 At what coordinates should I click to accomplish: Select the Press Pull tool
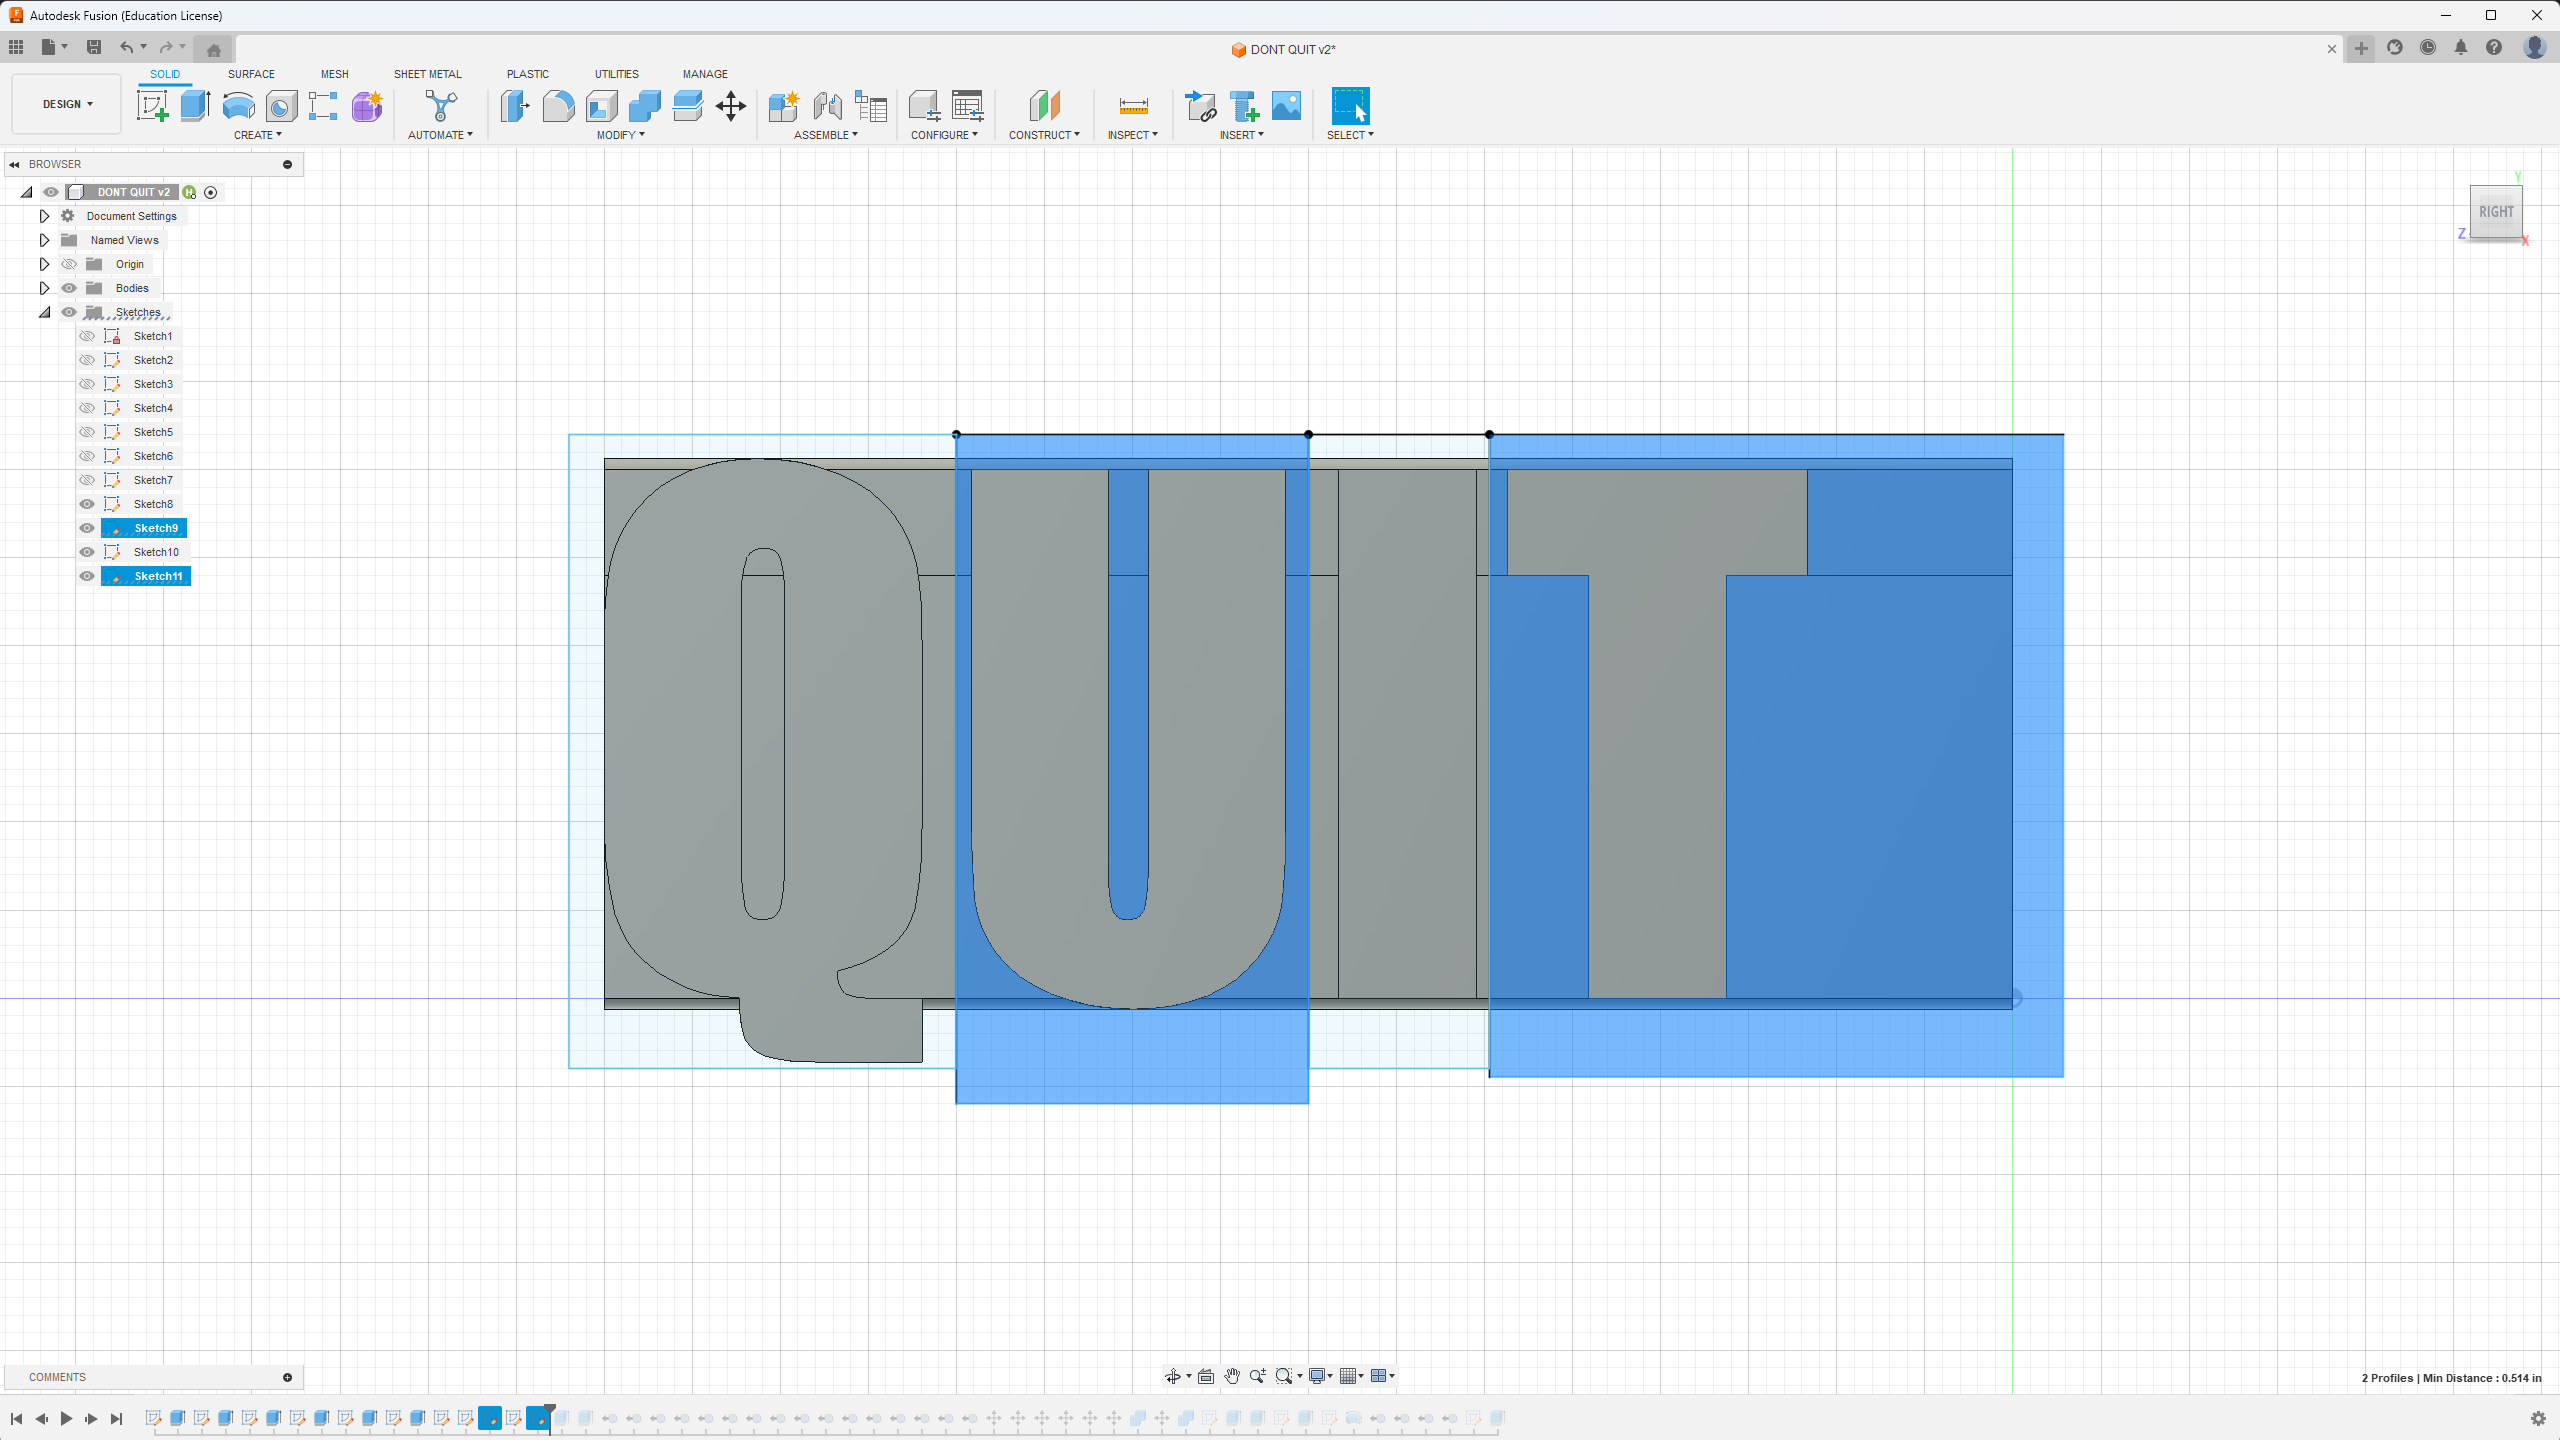coord(515,106)
